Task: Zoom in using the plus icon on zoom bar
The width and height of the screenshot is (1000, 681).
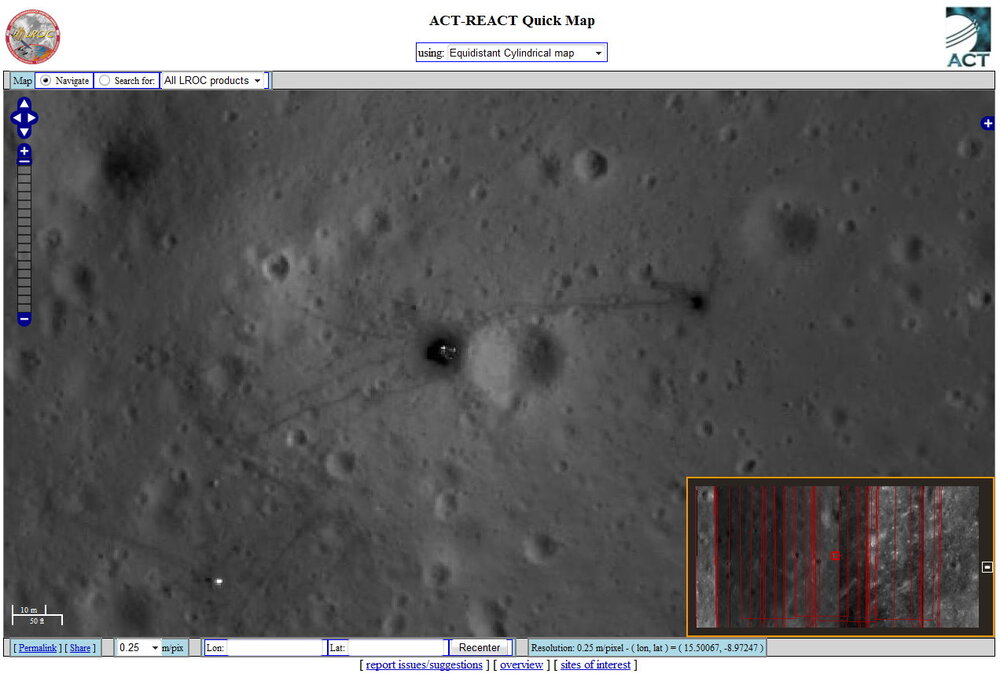Action: click(x=22, y=152)
